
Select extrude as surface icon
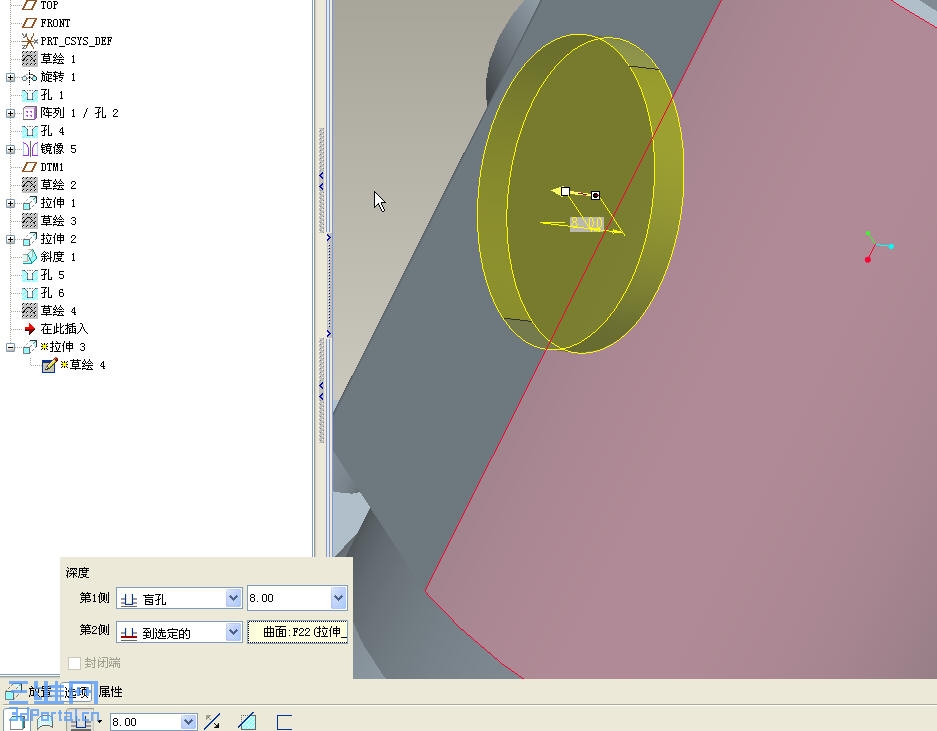pyautogui.click(x=45, y=721)
